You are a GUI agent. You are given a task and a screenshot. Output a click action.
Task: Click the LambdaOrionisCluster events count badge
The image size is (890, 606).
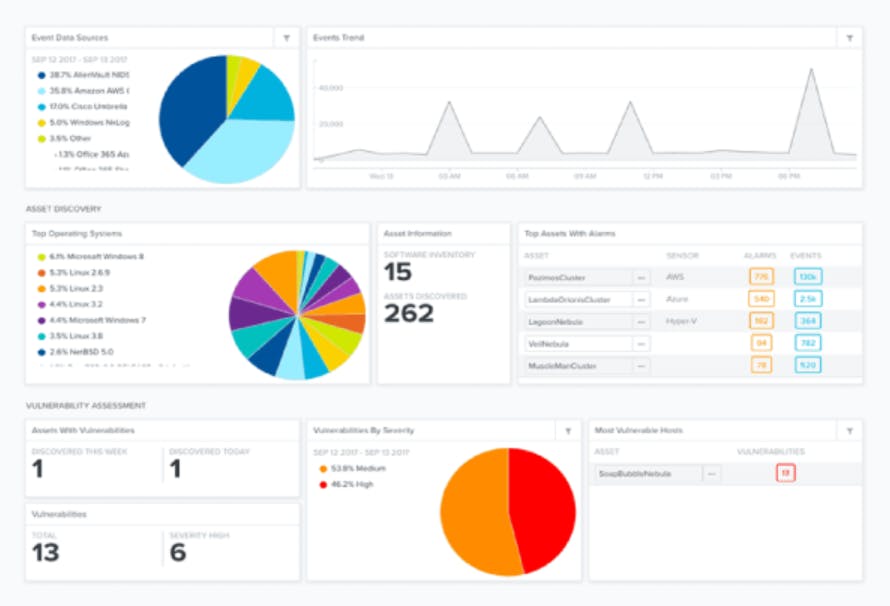807,299
